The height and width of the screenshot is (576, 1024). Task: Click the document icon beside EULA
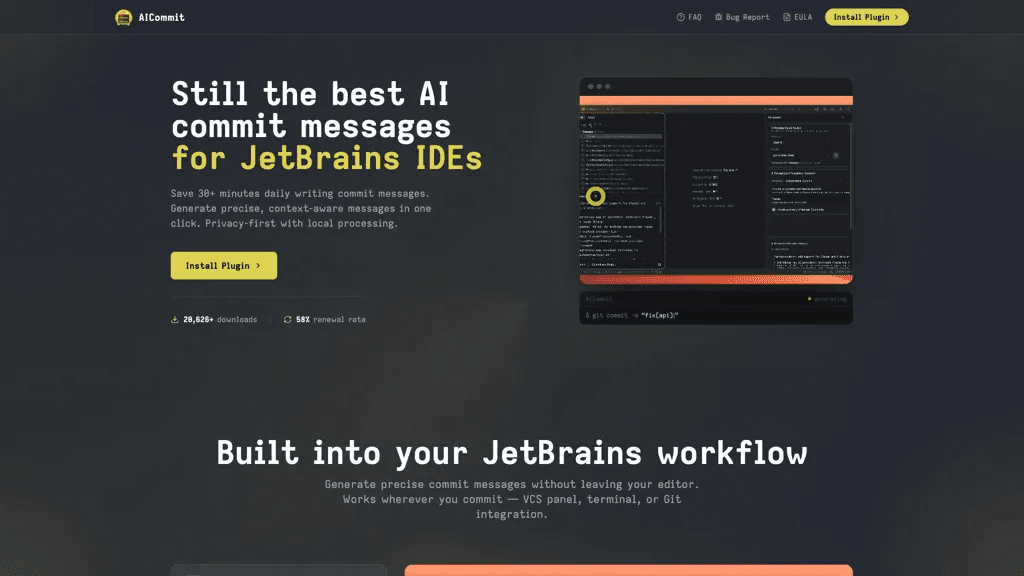(x=787, y=17)
